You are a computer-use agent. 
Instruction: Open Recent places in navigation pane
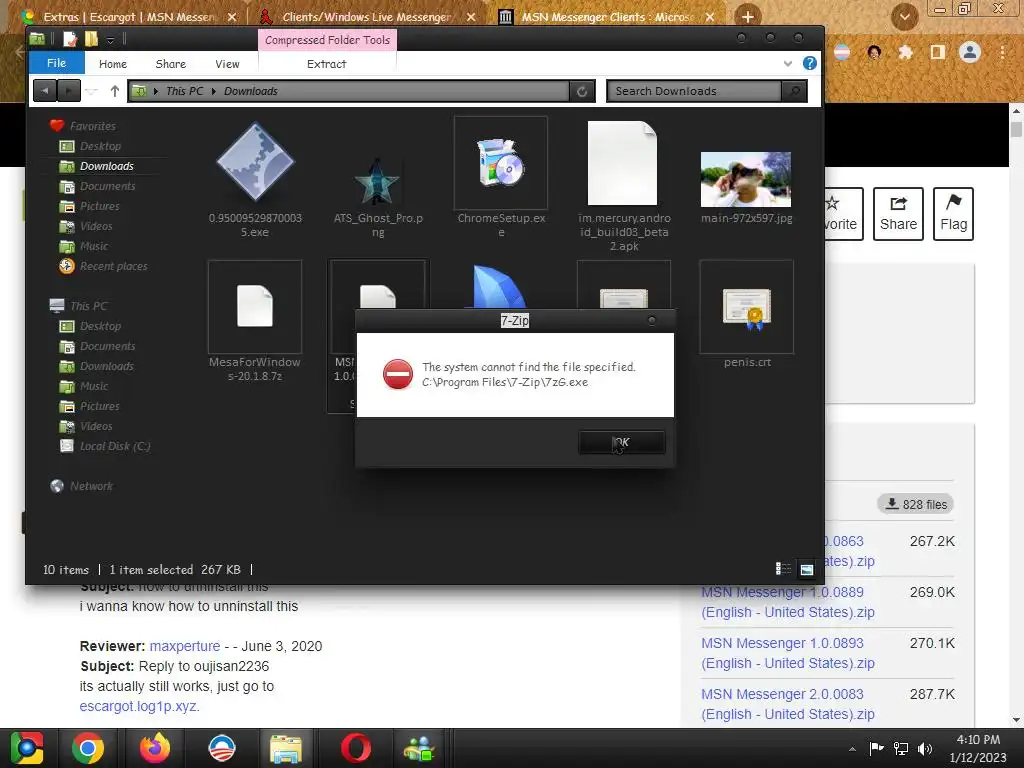(113, 266)
